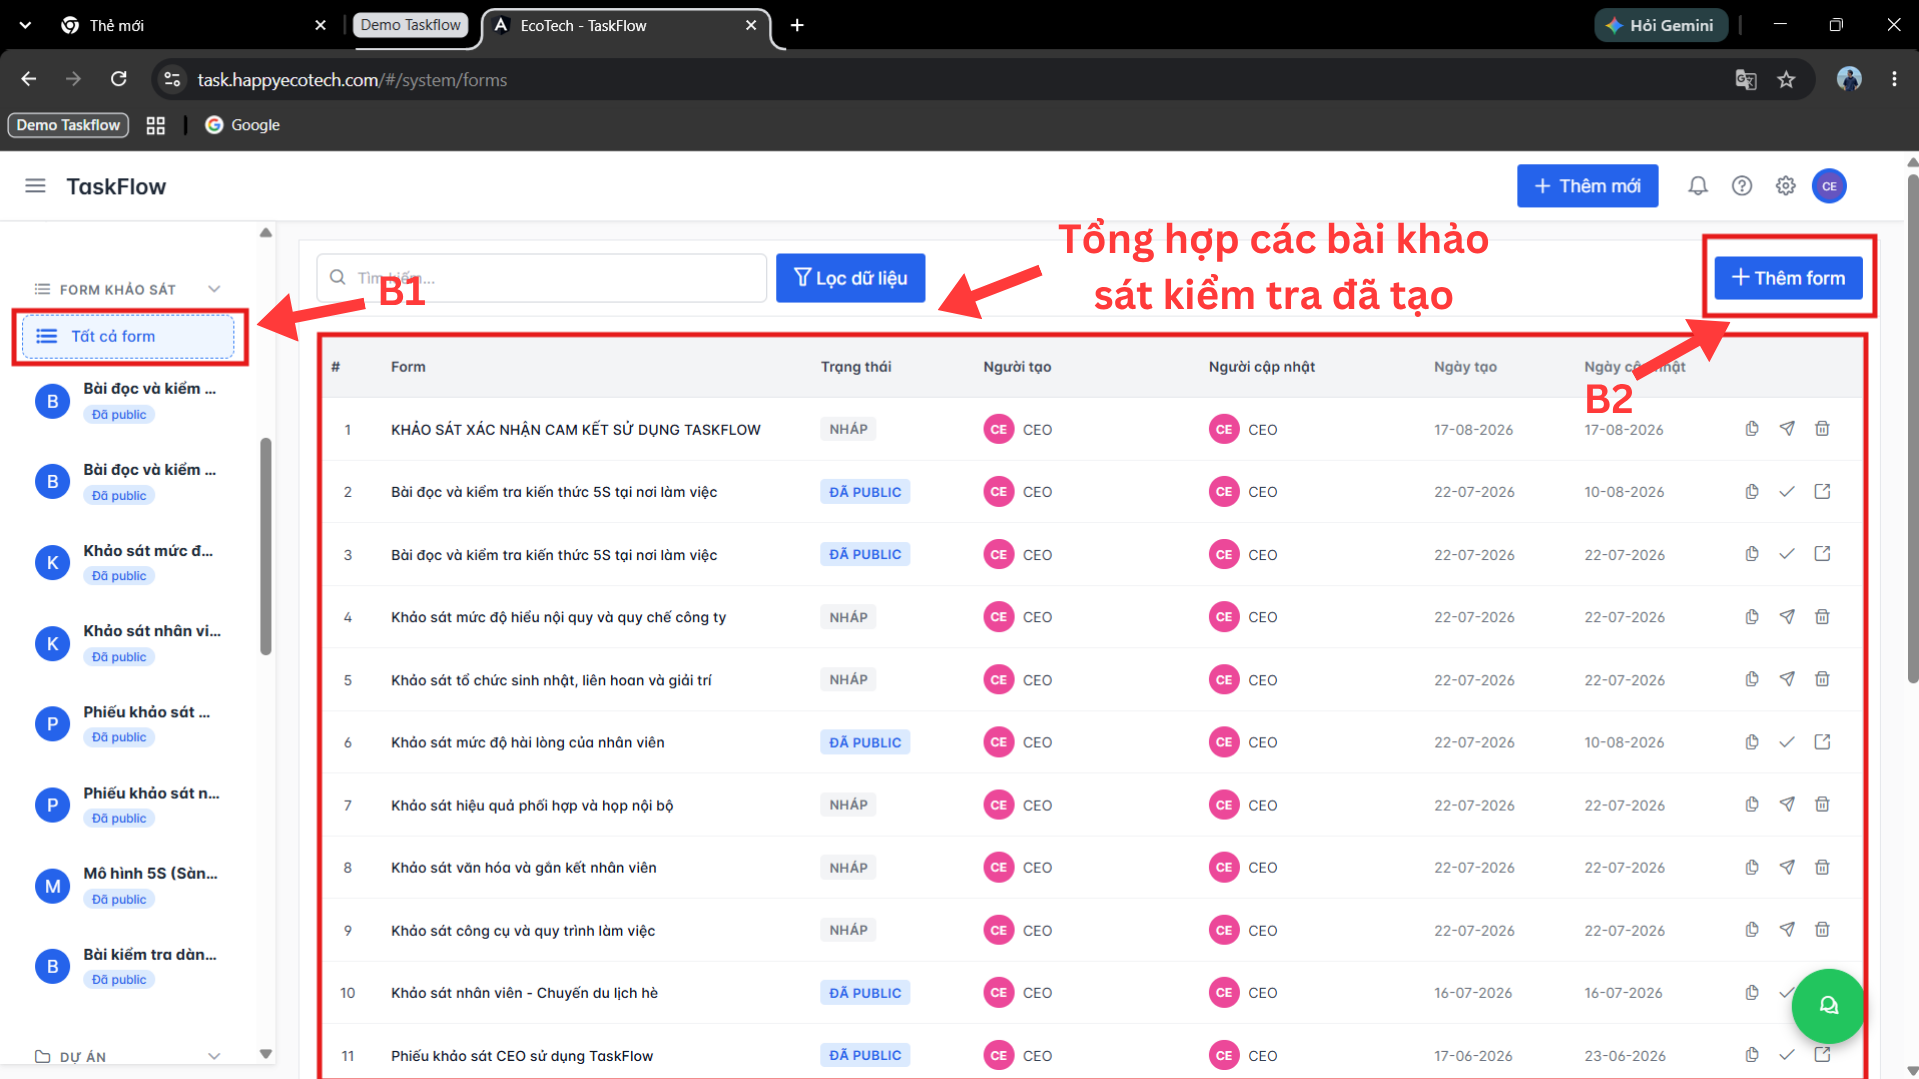The height and width of the screenshot is (1079, 1919).
Task: Click the Lọc dữ liệu filter button
Action: (x=850, y=278)
